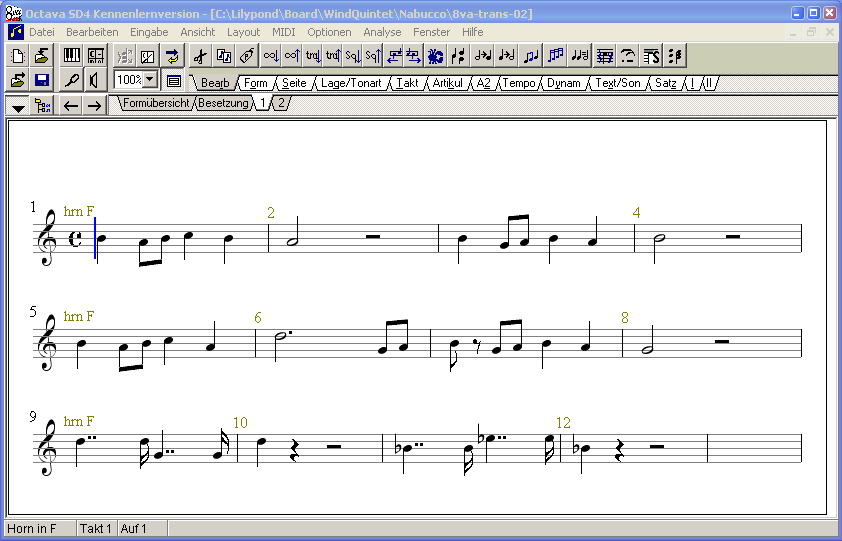The width and height of the screenshot is (842, 541).
Task: Toggle the loudspeaker playback icon
Action: click(95, 81)
